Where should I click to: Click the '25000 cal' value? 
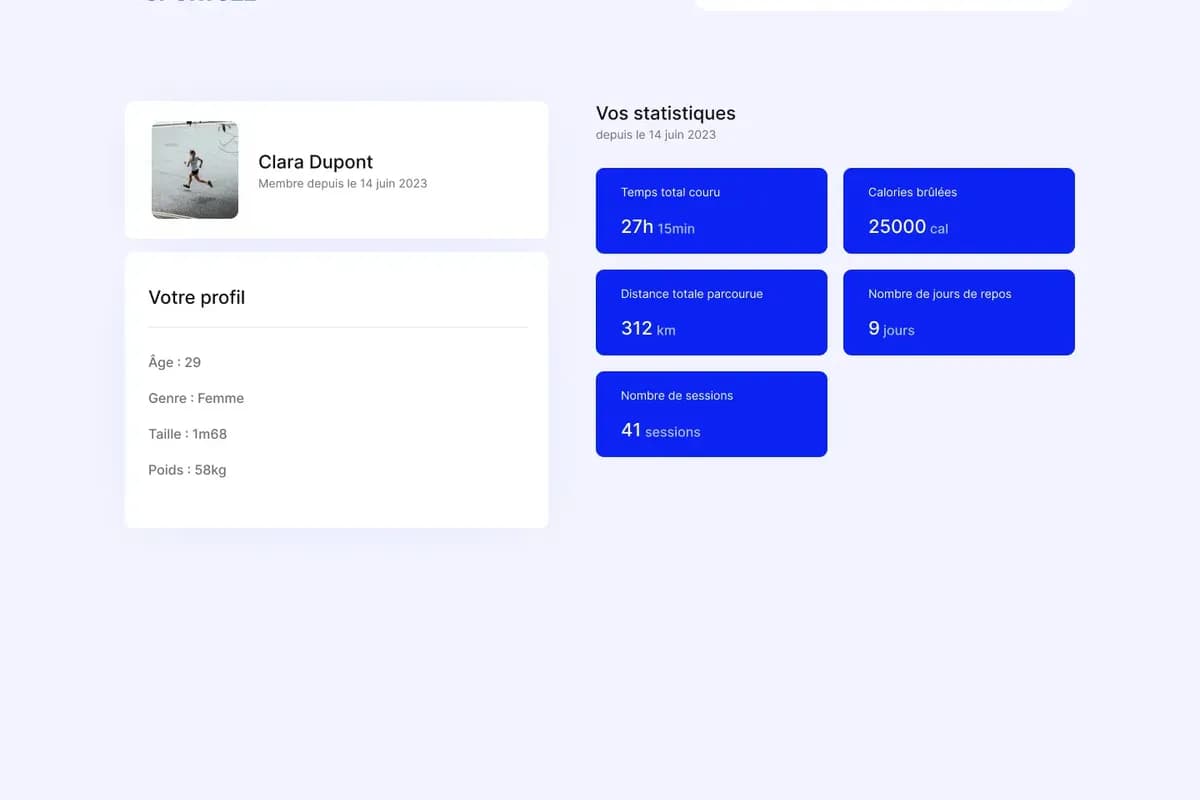click(x=907, y=227)
